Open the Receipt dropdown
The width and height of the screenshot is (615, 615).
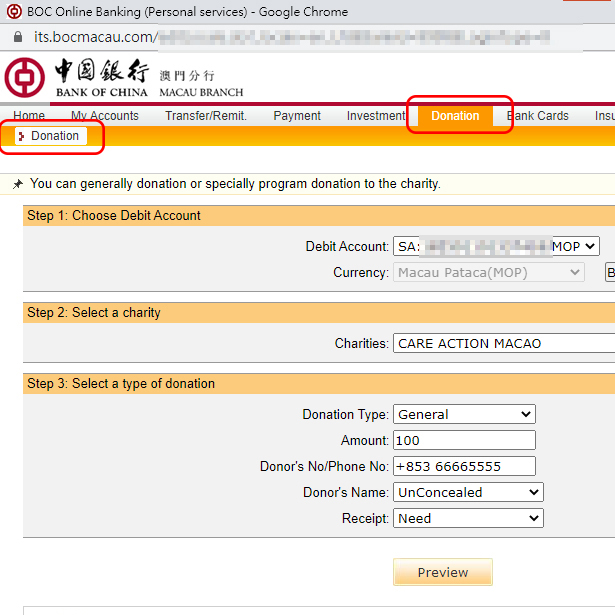point(468,518)
